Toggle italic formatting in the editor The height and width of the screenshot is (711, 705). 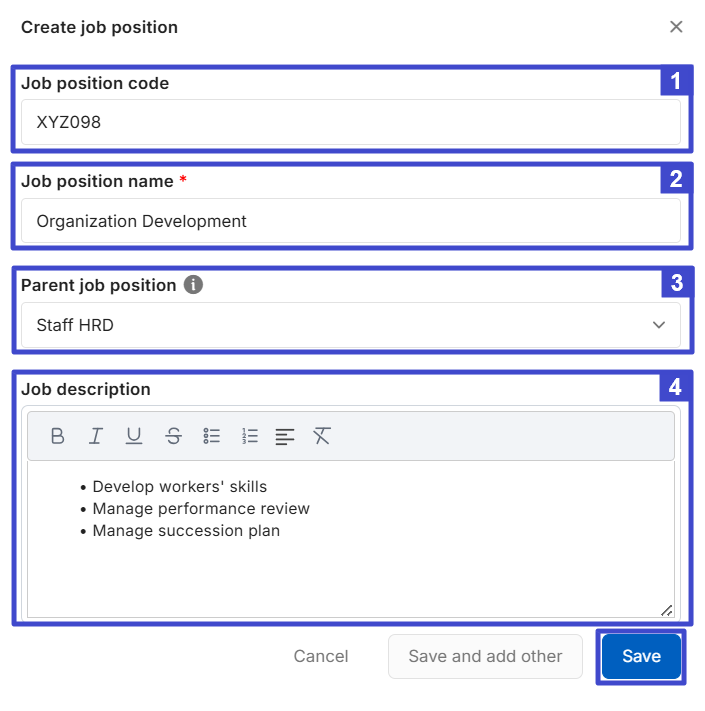pyautogui.click(x=96, y=436)
